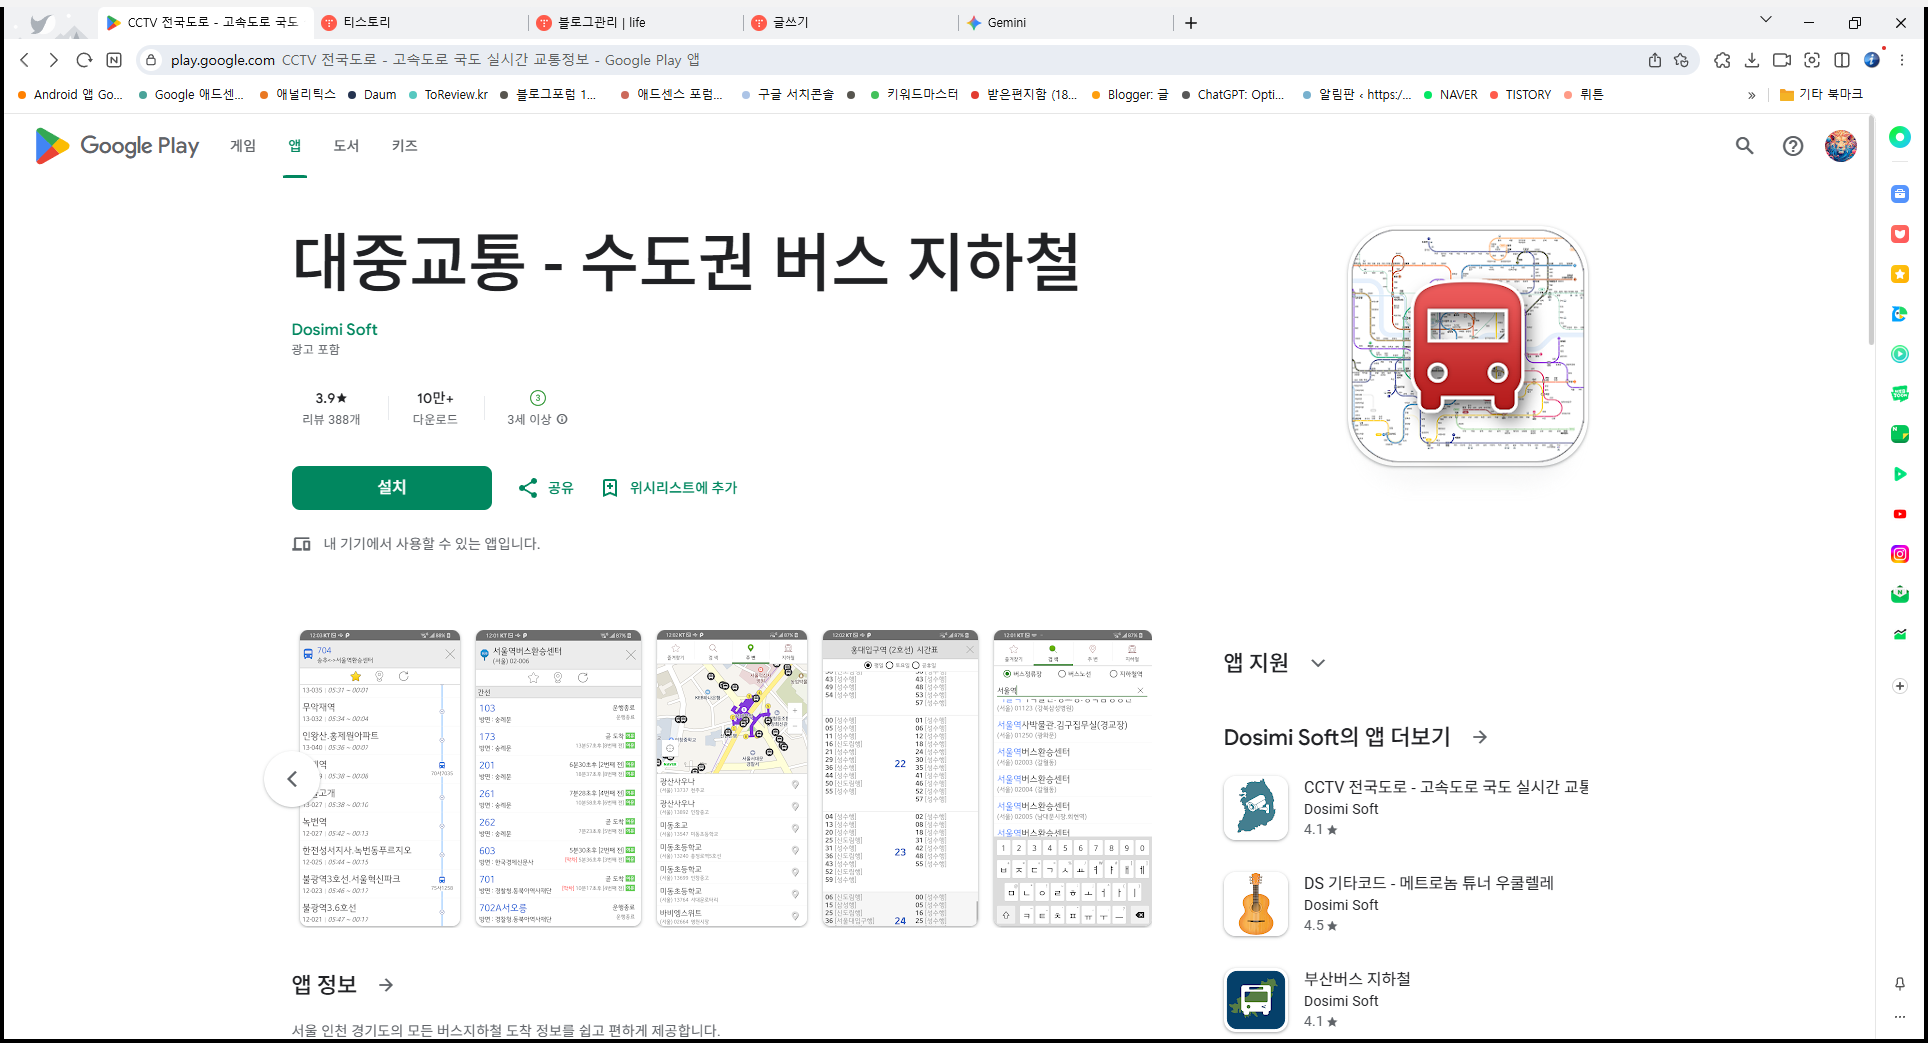Click the share page icon in address bar
The width and height of the screenshot is (1928, 1043).
(1655, 60)
